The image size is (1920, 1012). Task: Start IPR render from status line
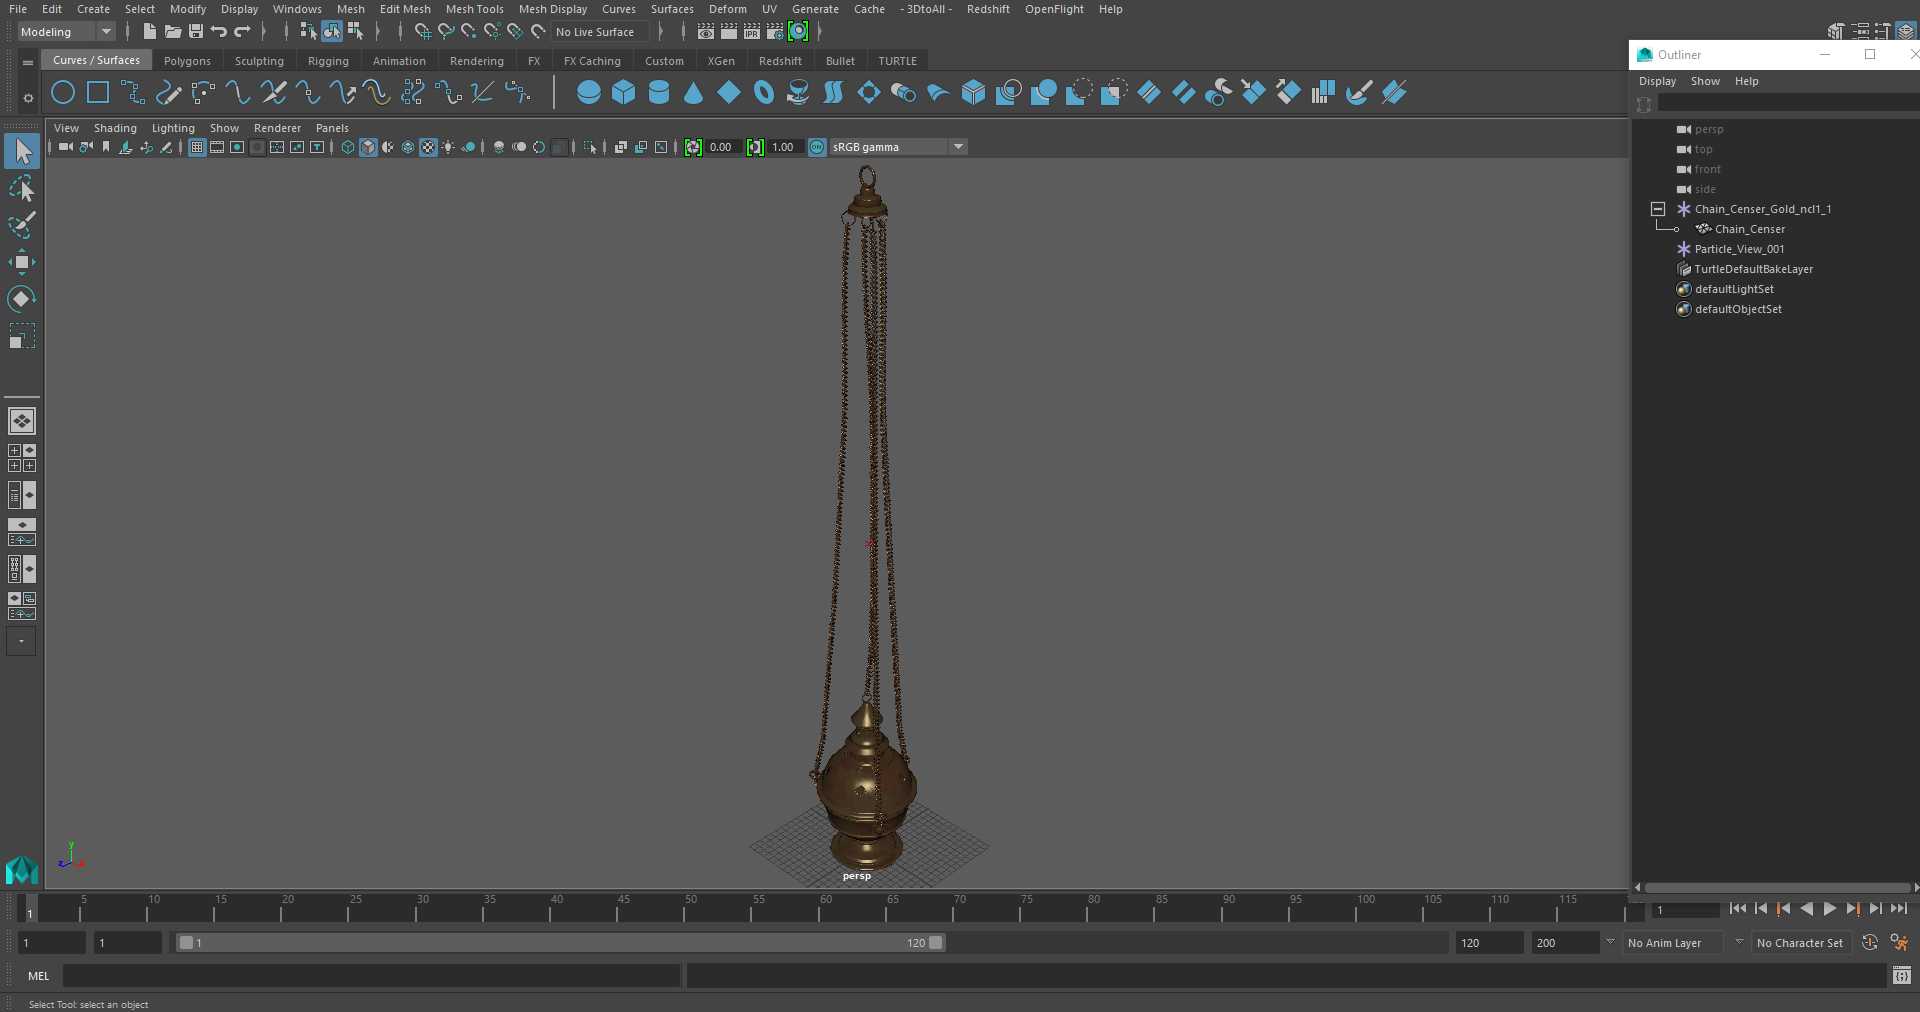(x=752, y=32)
